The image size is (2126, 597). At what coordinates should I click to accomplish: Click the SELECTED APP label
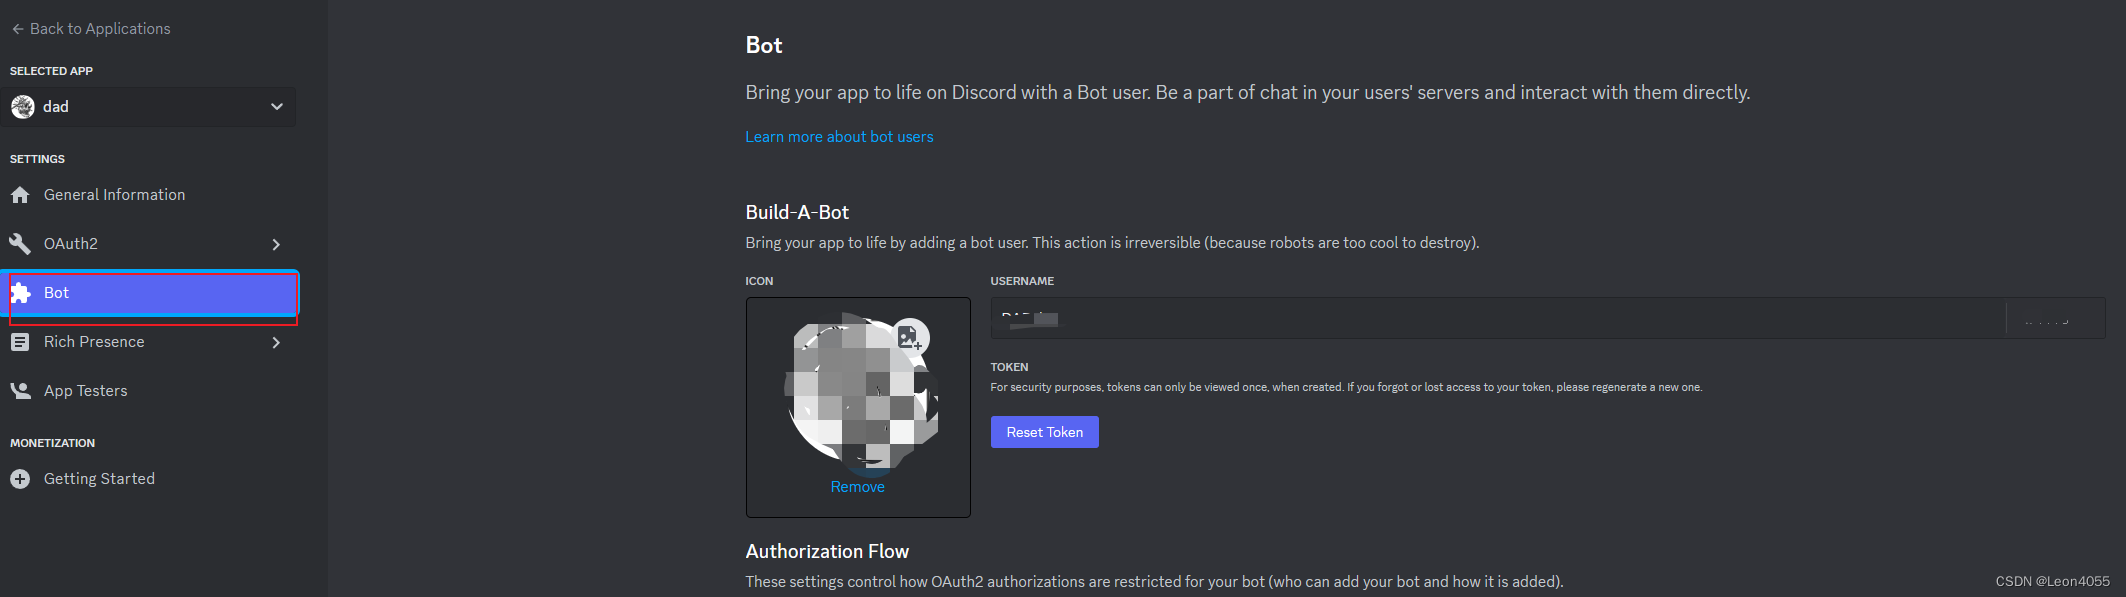51,71
